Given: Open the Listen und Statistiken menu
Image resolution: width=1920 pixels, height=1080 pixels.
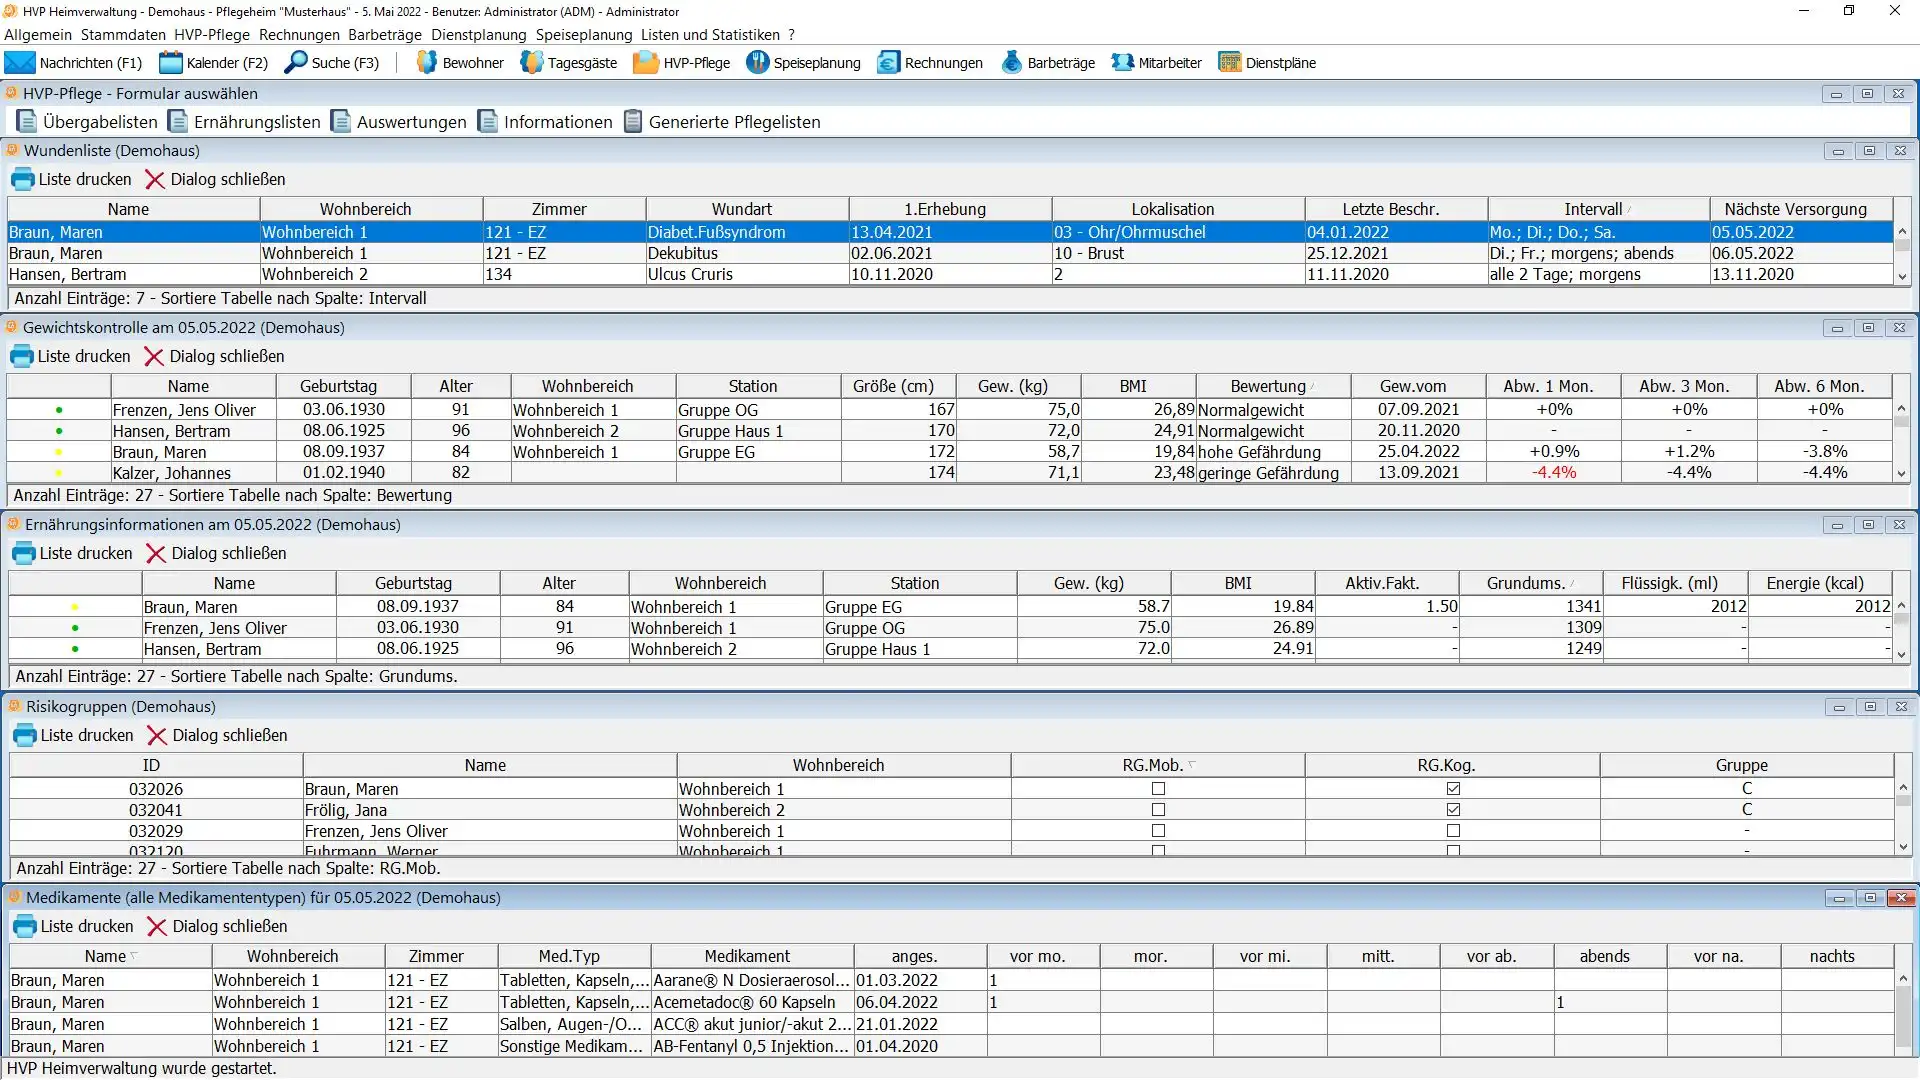Looking at the screenshot, I should pyautogui.click(x=710, y=35).
